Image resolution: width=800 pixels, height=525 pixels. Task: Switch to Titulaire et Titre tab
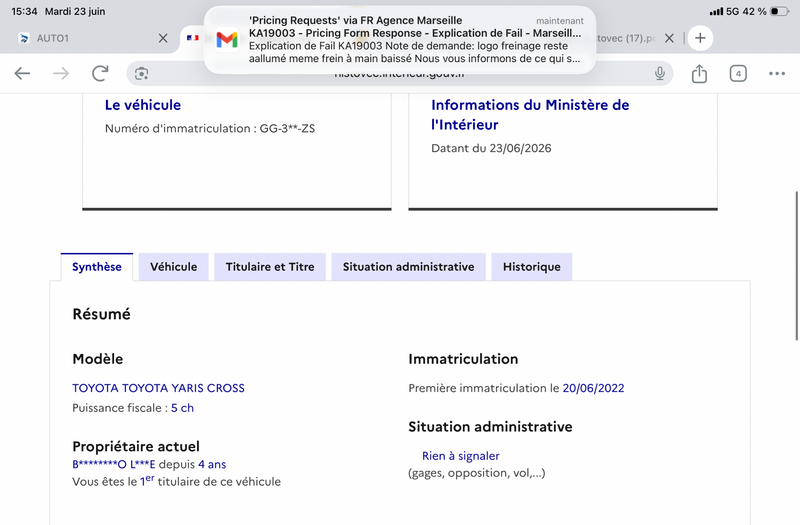pos(270,267)
